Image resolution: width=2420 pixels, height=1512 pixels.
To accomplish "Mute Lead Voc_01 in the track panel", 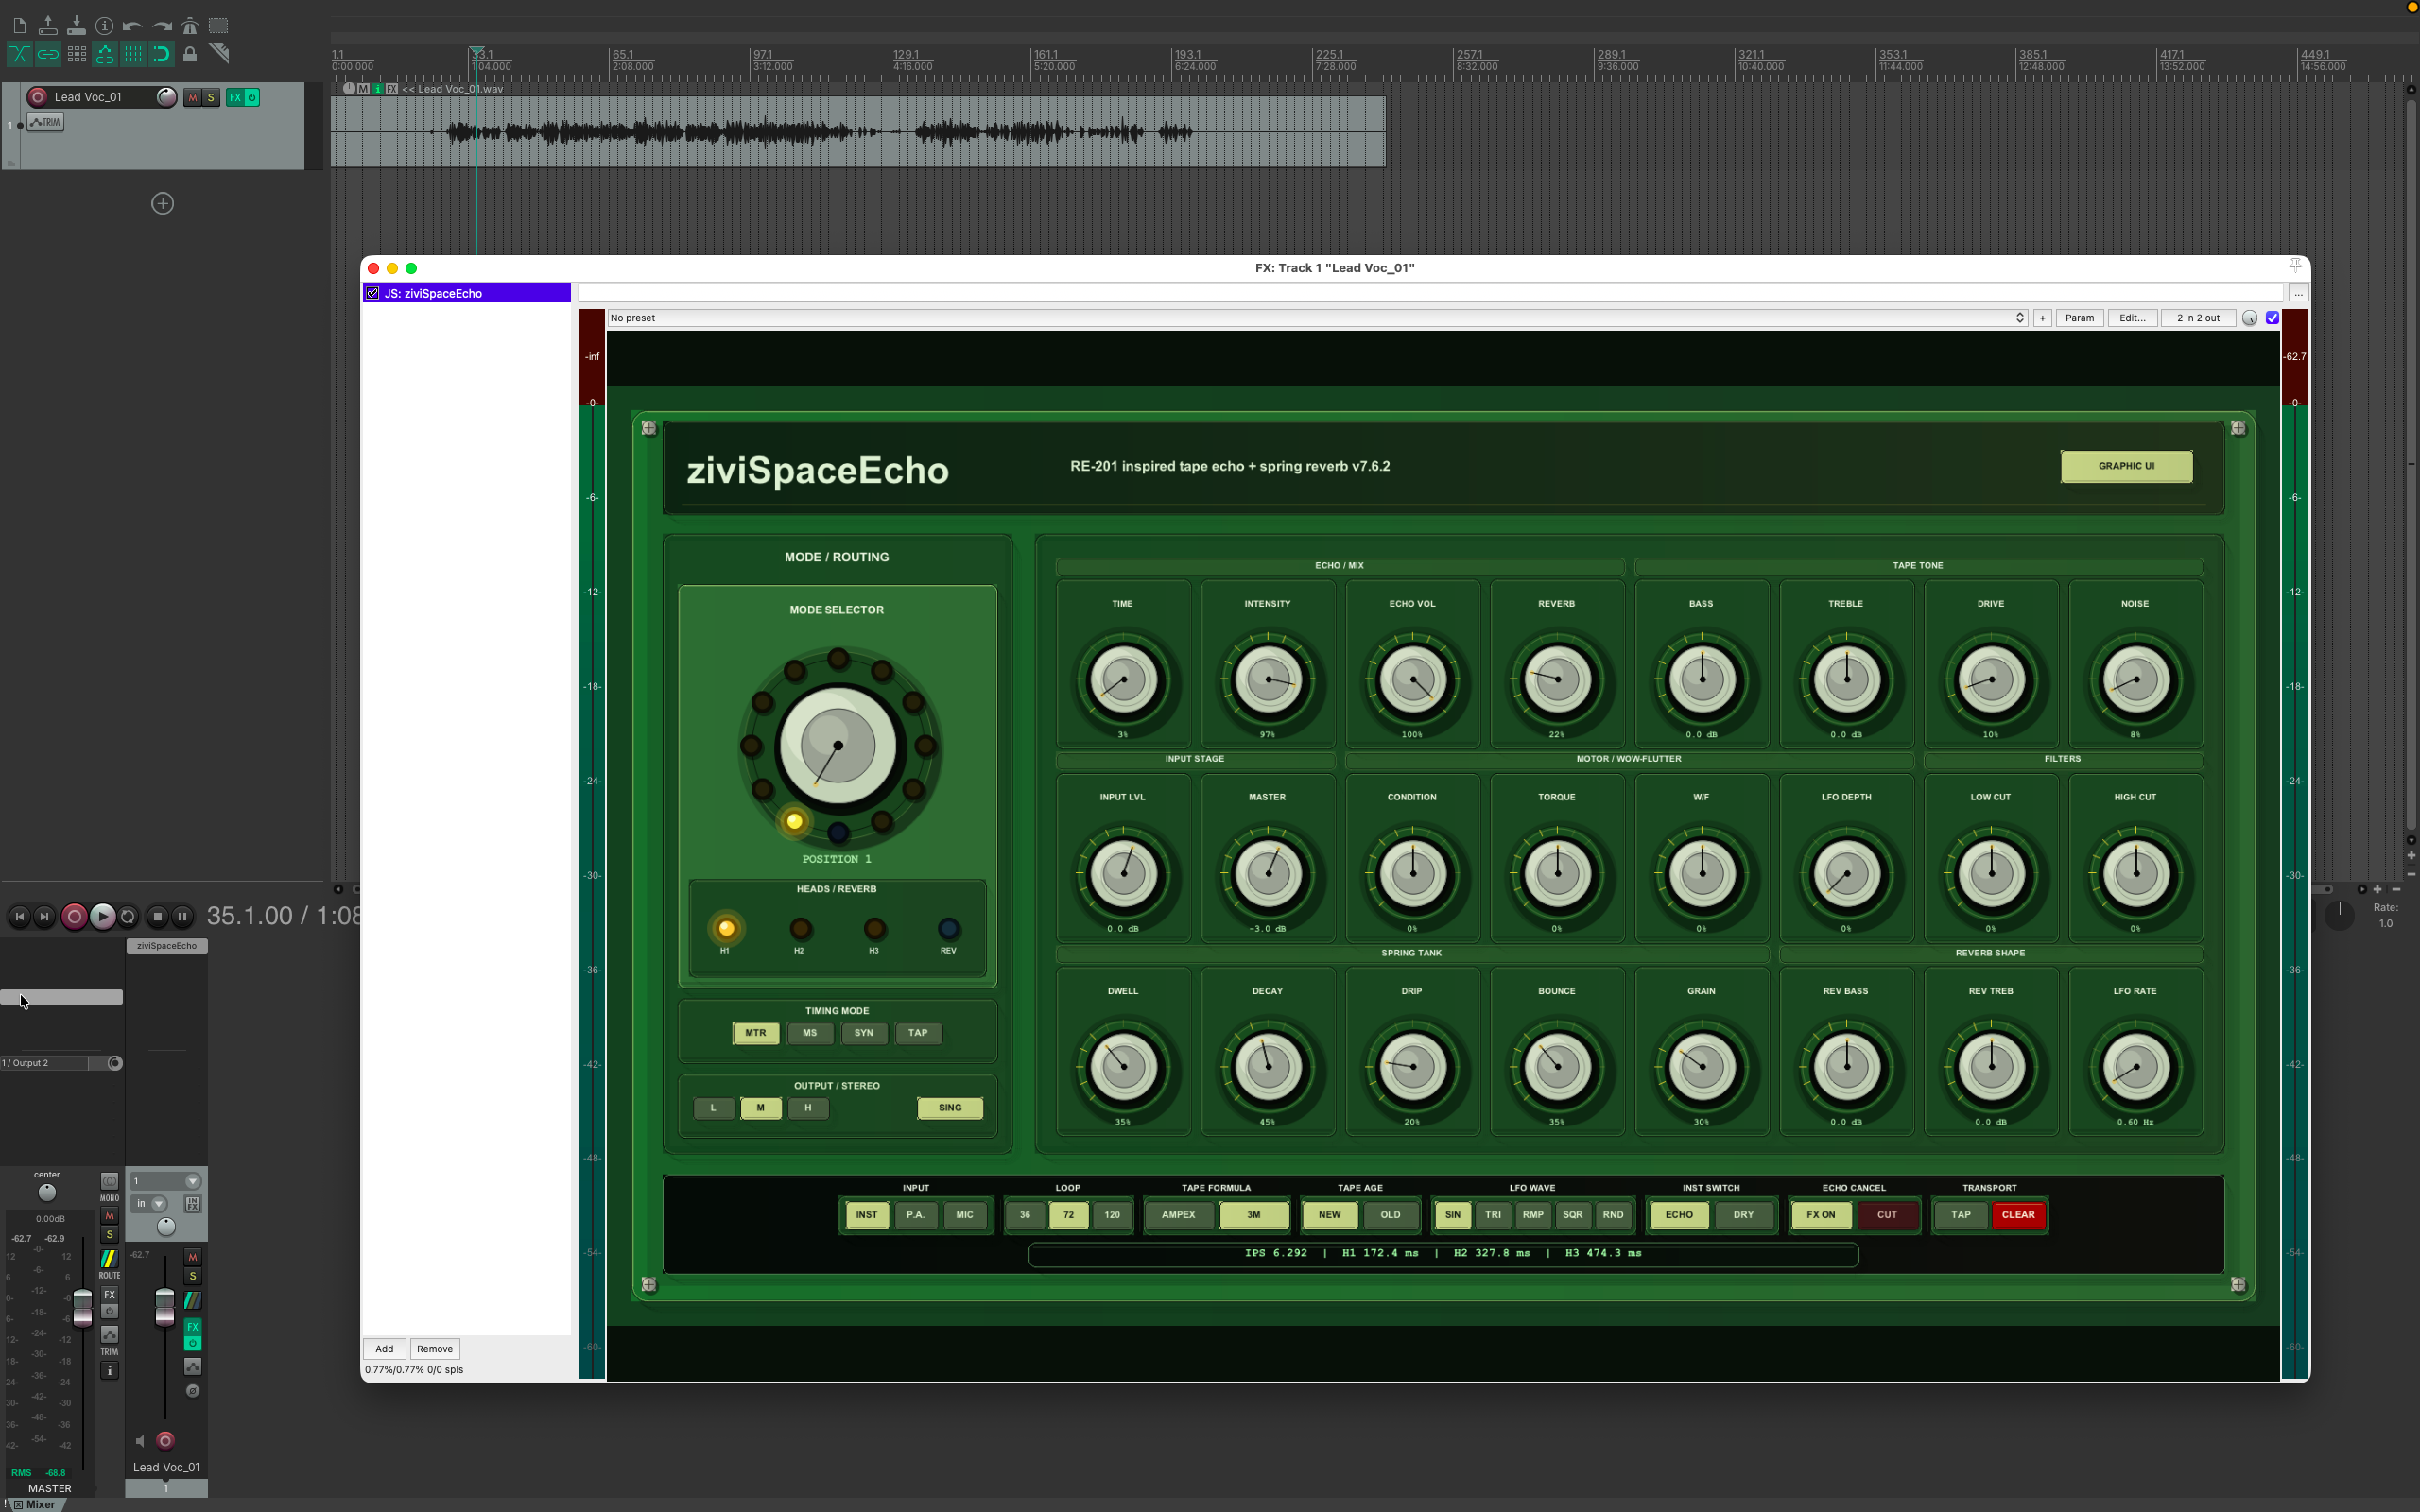I will (193, 97).
